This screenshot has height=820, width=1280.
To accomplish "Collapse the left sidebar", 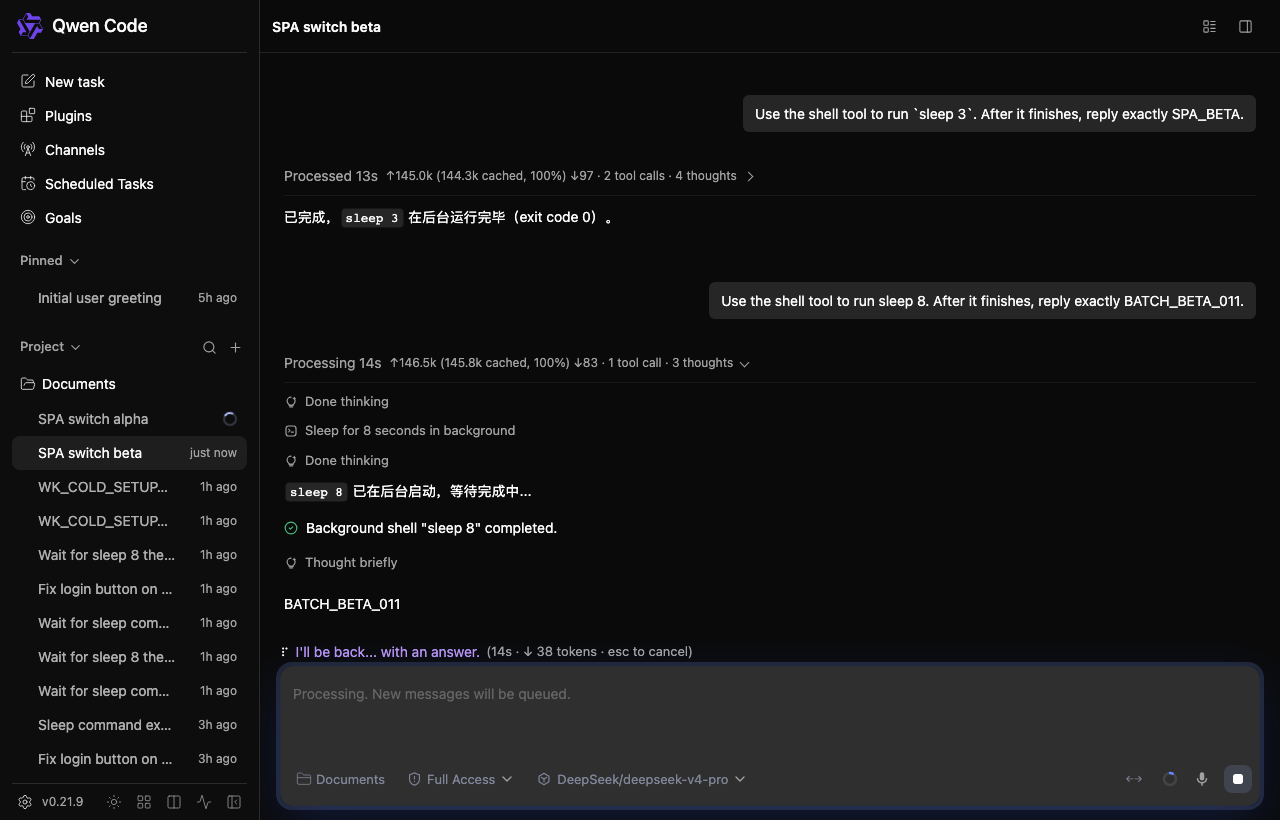I will 234,802.
